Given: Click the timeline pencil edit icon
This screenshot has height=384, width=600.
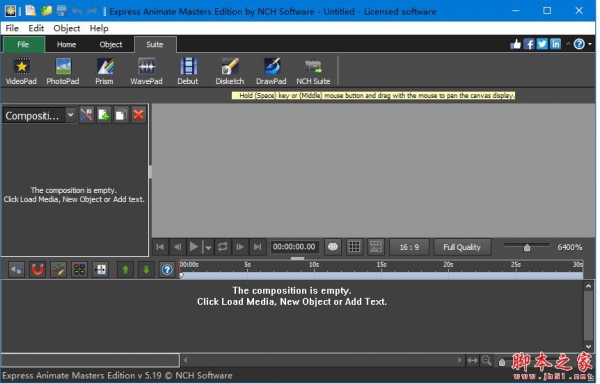Looking at the screenshot, I should point(59,270).
